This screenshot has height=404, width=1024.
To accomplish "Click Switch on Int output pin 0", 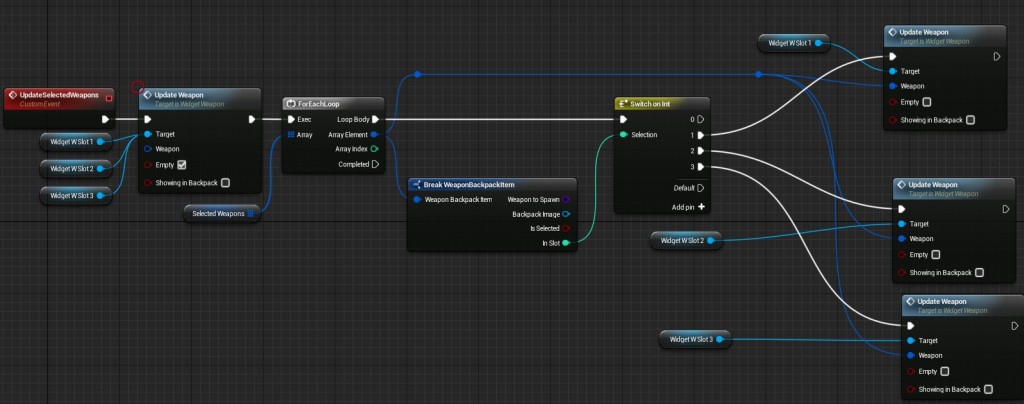I will click(701, 119).
